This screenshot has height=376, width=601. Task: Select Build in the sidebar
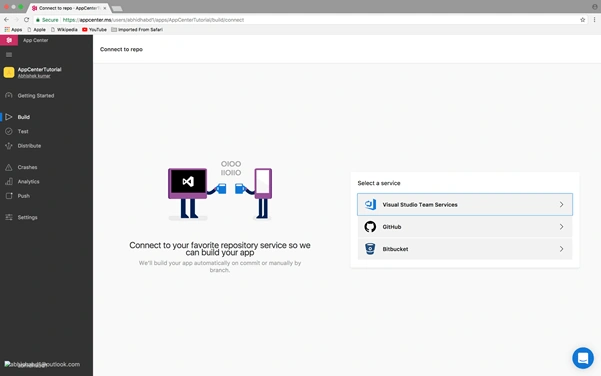23,117
